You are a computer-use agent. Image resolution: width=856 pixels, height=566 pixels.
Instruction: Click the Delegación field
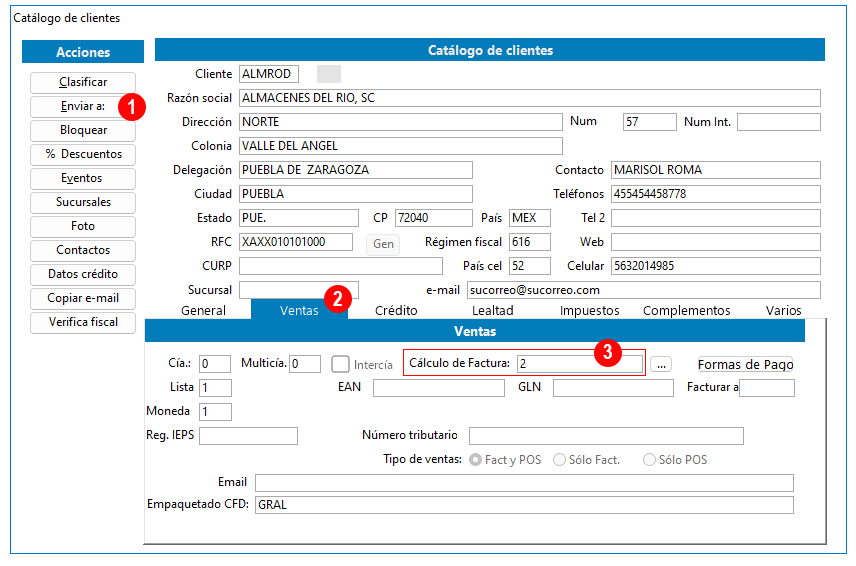click(x=356, y=170)
